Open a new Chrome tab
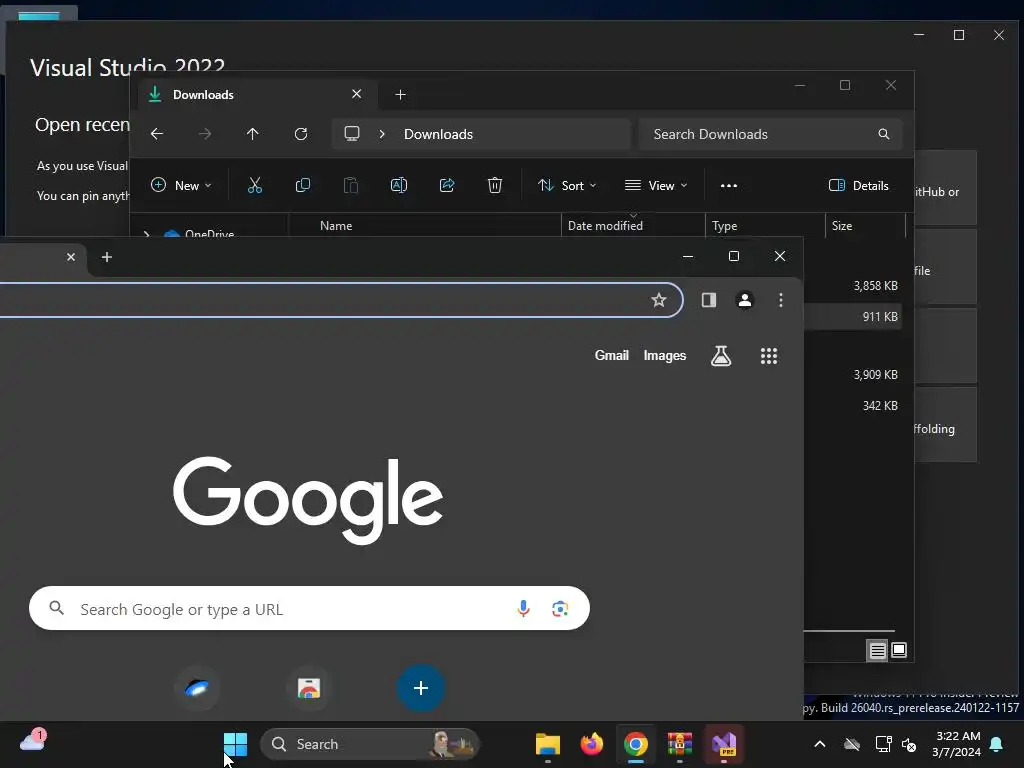The width and height of the screenshot is (1024, 768). click(107, 257)
